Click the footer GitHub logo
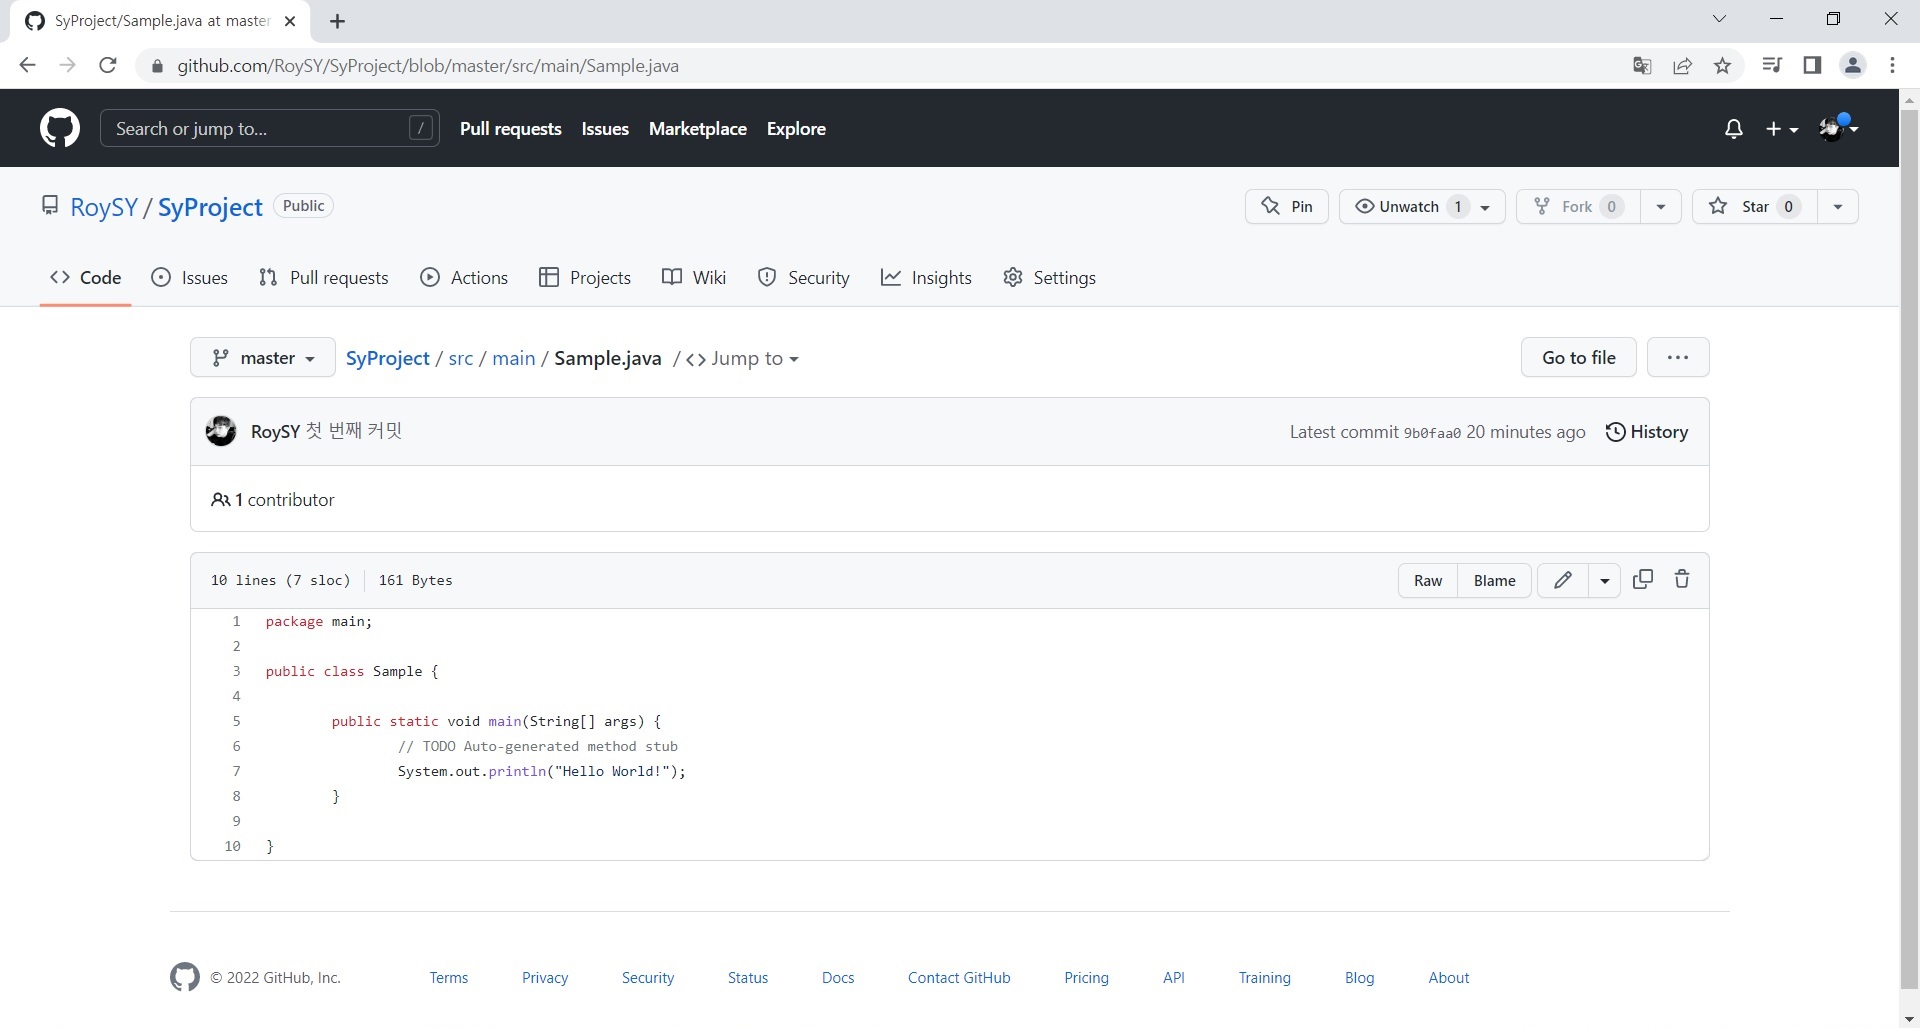This screenshot has width=1920, height=1028. [185, 977]
